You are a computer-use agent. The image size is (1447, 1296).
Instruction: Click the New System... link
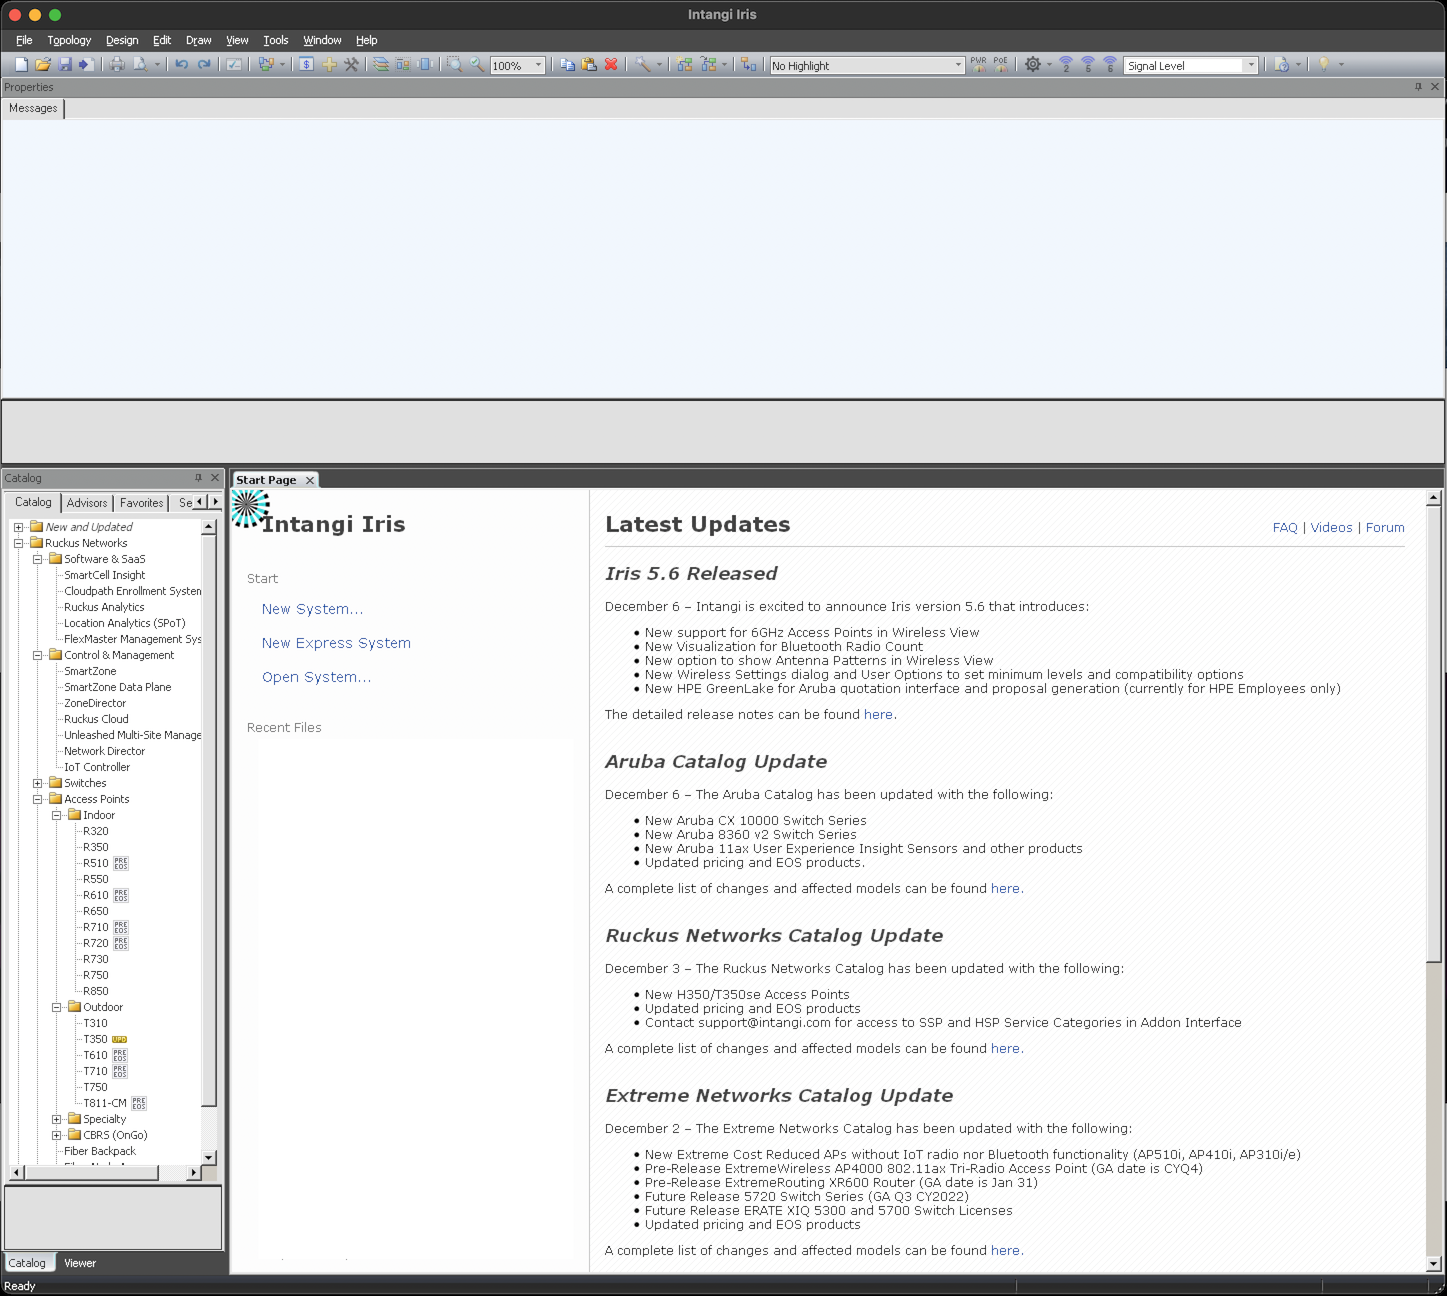coord(312,609)
